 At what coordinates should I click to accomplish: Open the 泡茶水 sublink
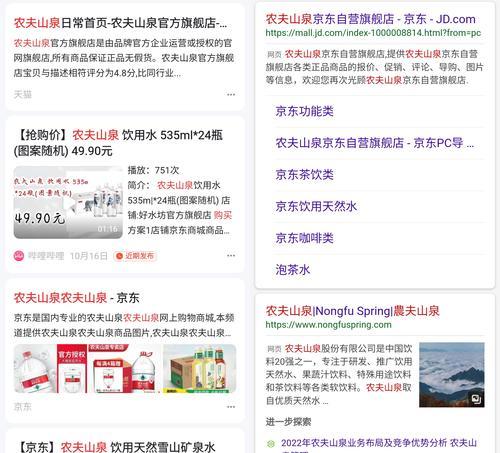pos(293,269)
